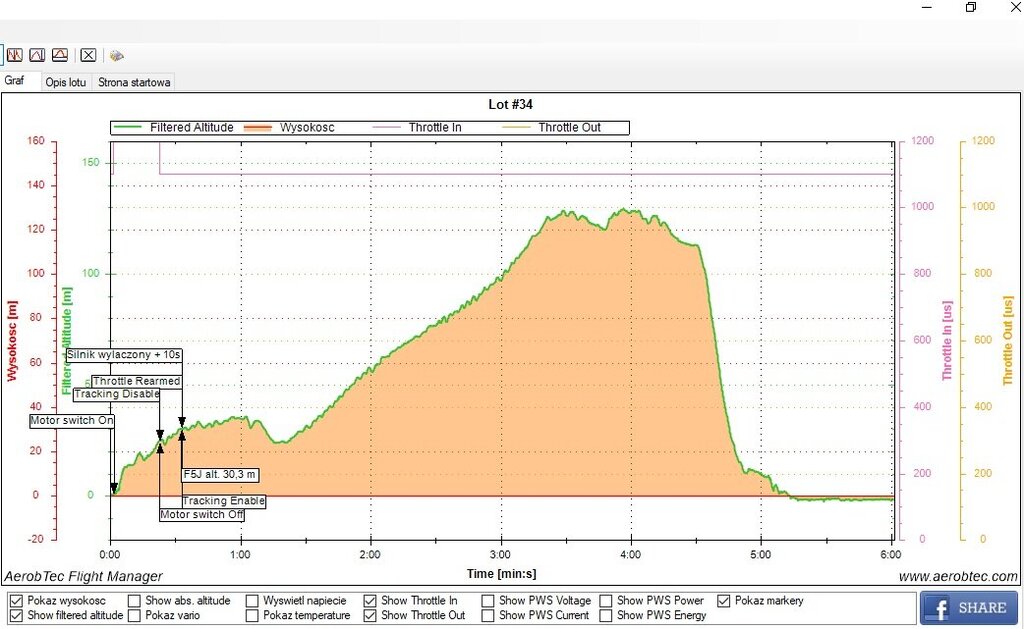This screenshot has width=1024, height=629.
Task: Click Filtered Altitude legend entry
Action: tap(191, 128)
